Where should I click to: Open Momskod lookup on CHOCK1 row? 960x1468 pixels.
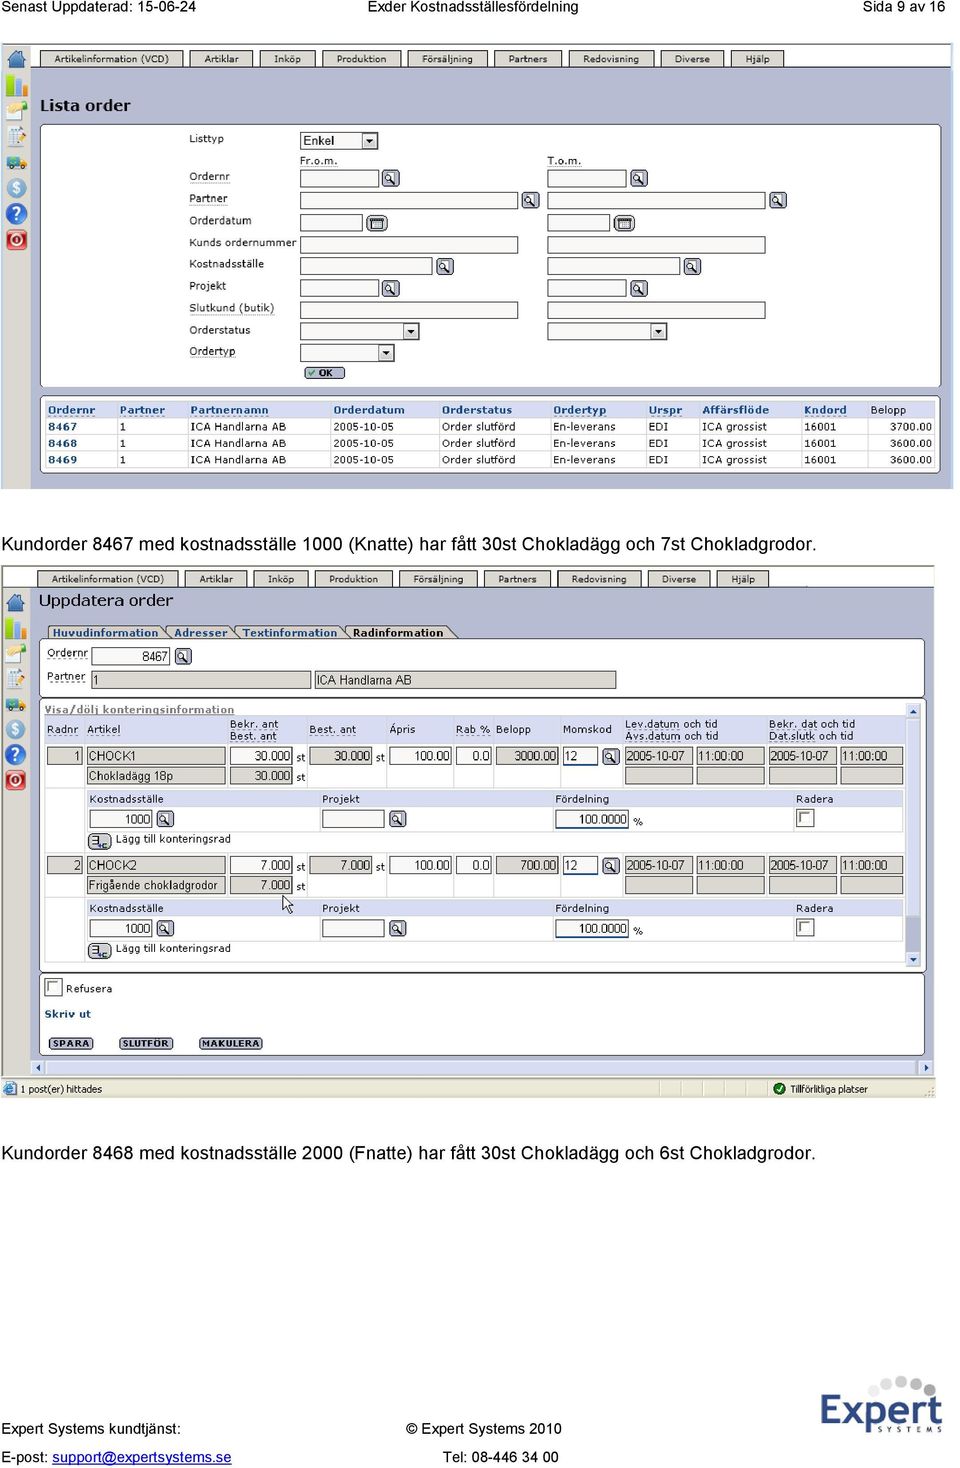(x=610, y=756)
